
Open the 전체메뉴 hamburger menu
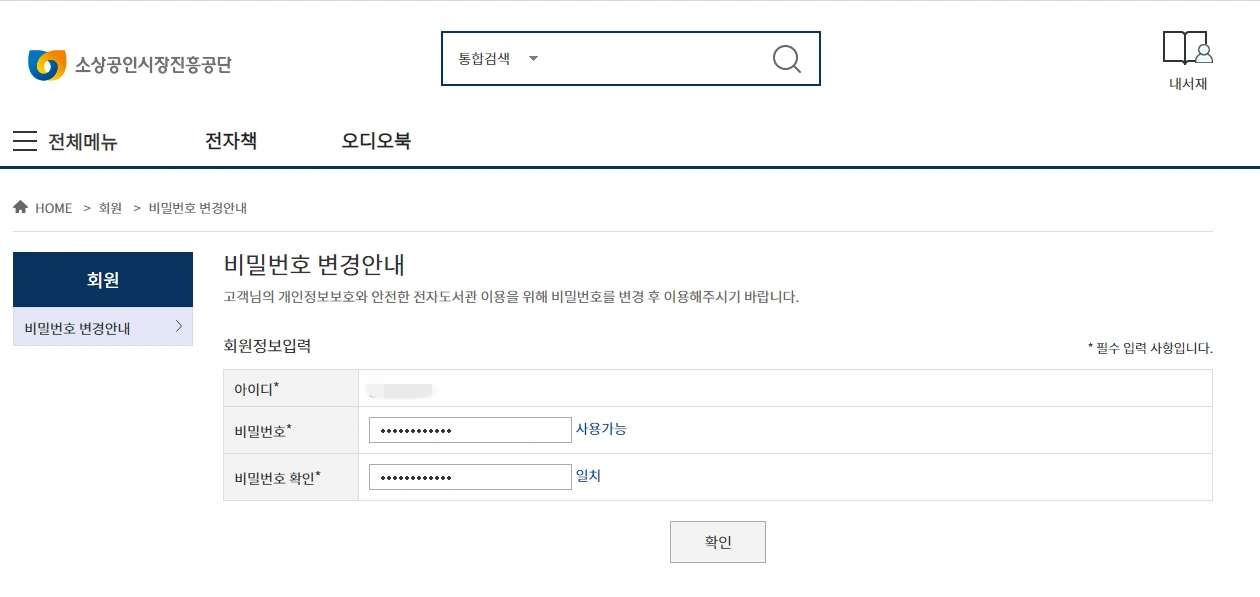(x=25, y=141)
